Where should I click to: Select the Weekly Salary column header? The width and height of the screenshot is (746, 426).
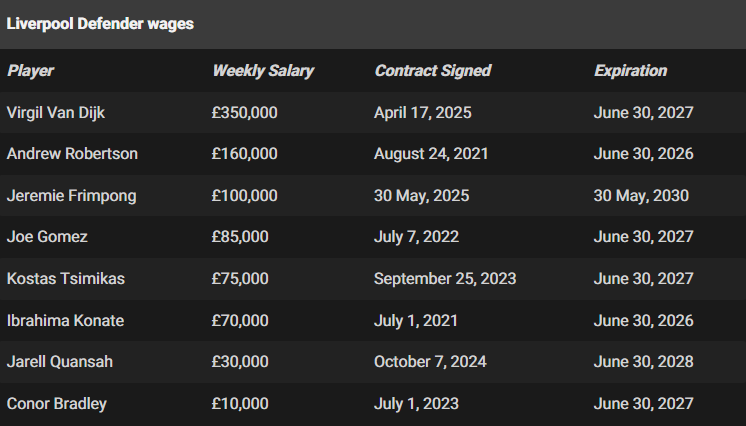263,71
